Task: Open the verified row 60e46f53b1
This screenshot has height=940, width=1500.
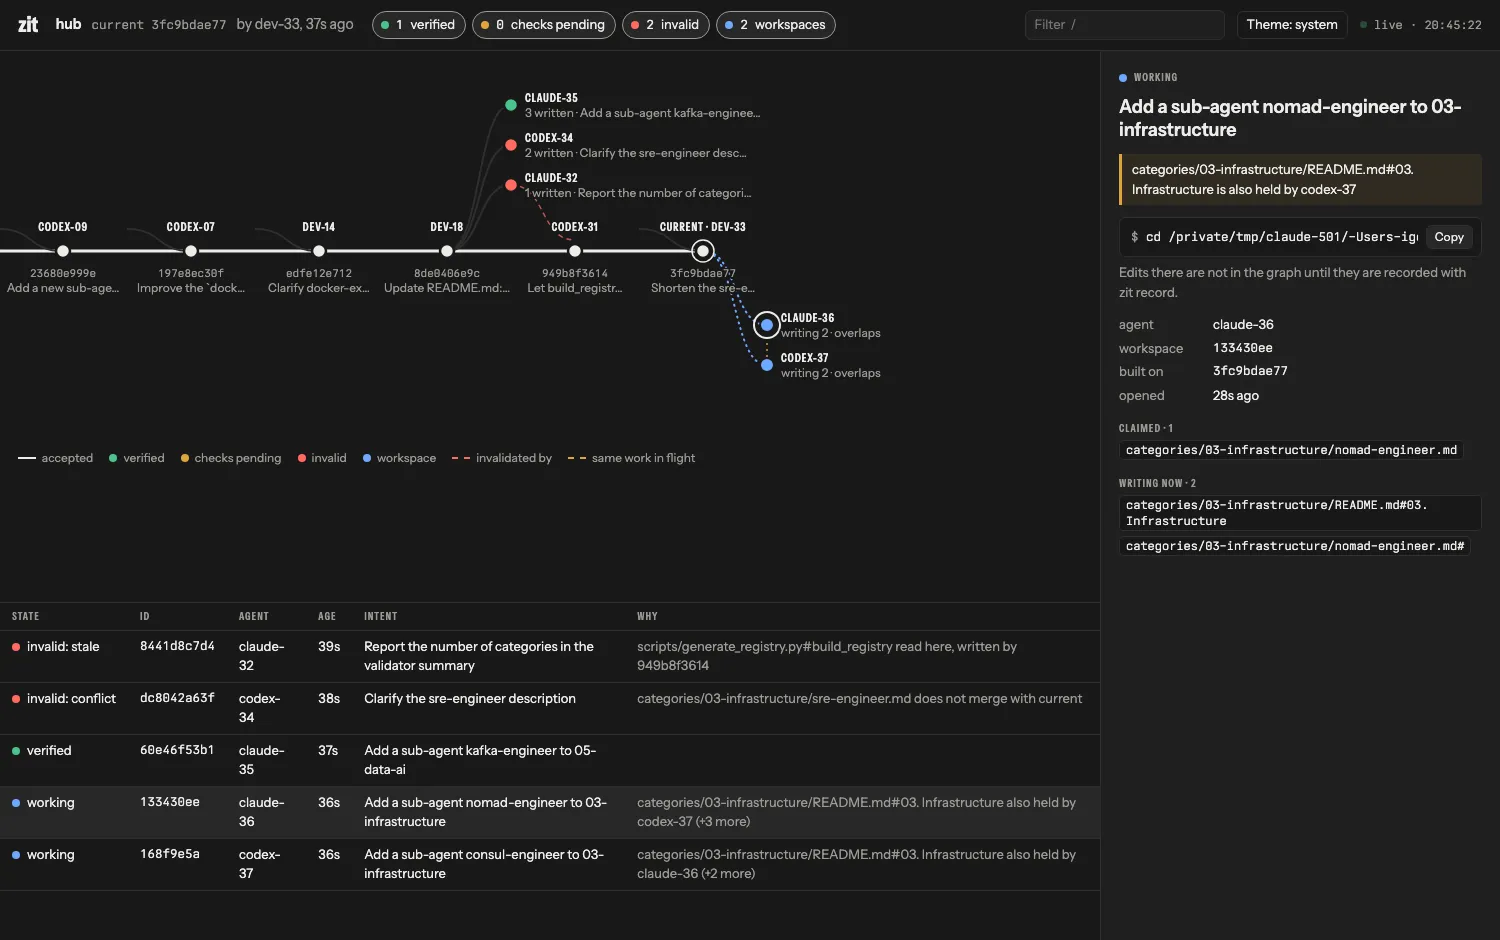Action: click(x=550, y=760)
